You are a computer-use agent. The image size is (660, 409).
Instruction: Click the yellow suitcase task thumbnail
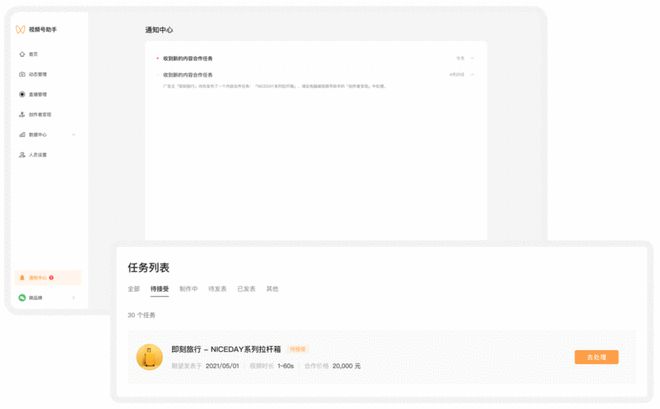(x=149, y=357)
